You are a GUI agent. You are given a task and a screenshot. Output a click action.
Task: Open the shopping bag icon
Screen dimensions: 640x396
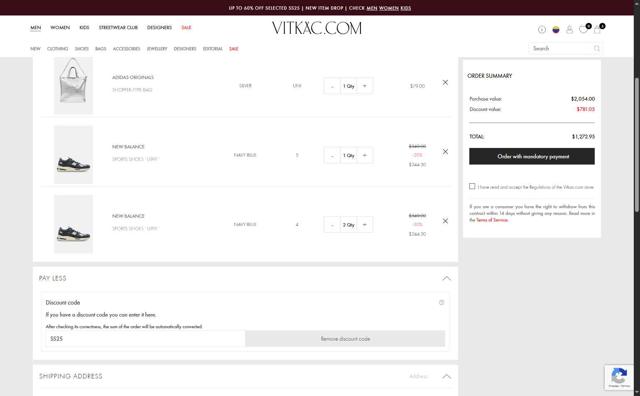(x=598, y=29)
